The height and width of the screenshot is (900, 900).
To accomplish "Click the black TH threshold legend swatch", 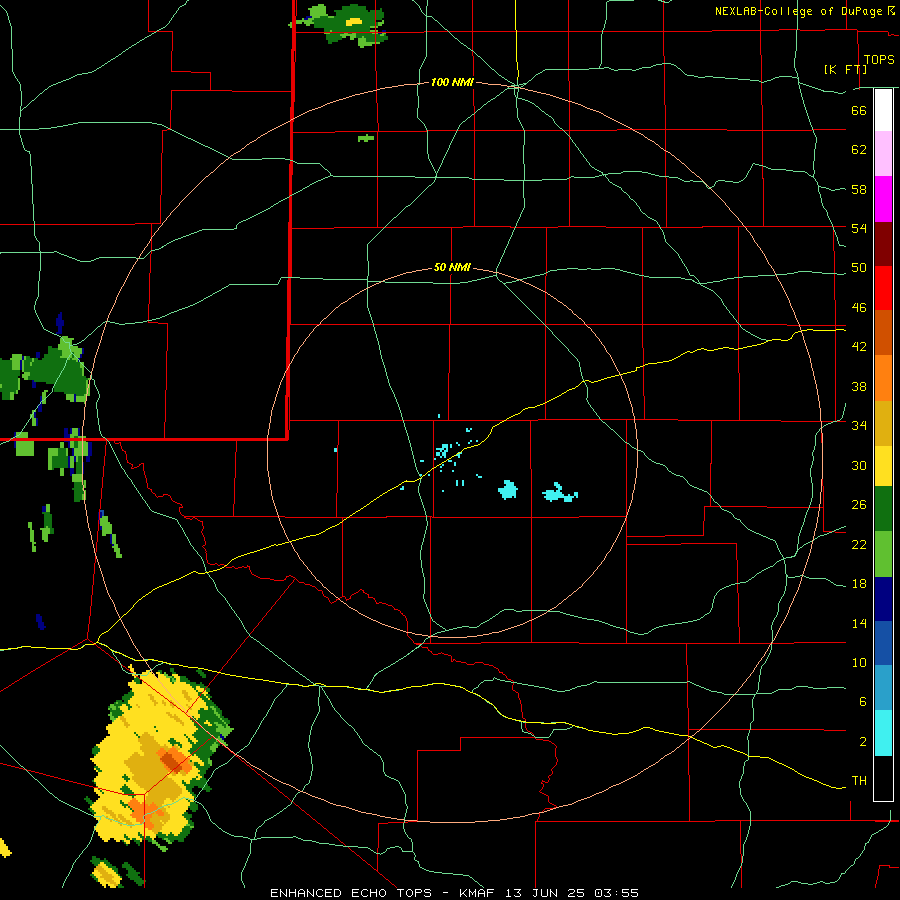I will (883, 778).
